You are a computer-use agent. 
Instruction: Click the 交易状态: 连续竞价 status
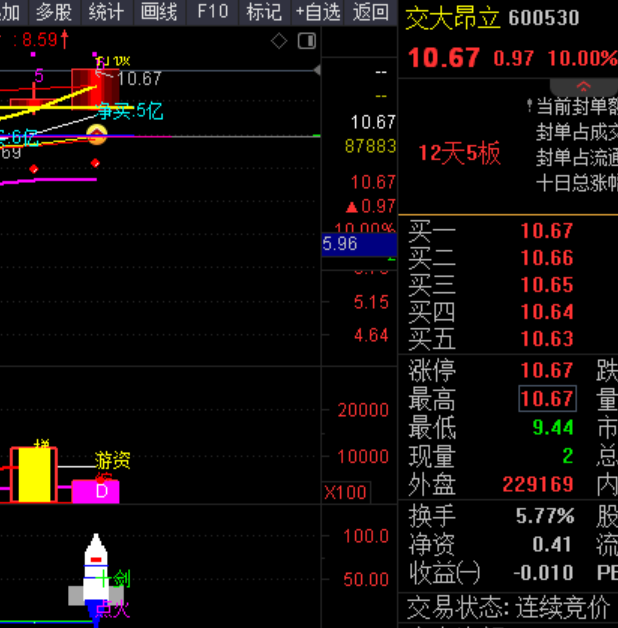coord(508,608)
